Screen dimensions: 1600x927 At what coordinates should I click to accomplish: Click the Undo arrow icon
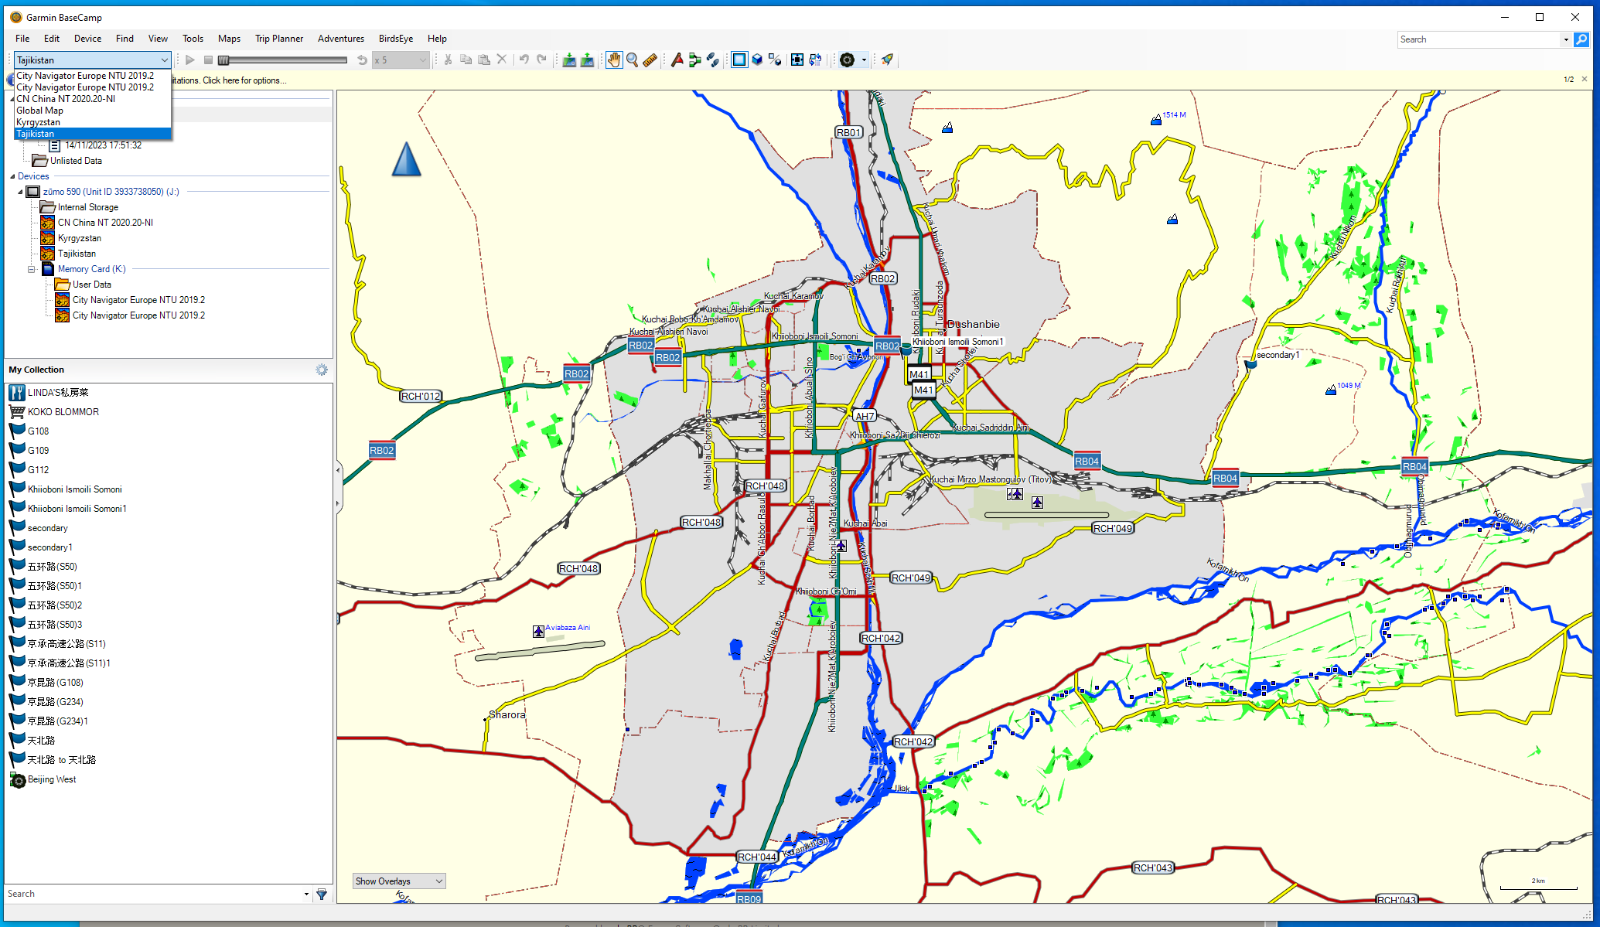point(524,60)
